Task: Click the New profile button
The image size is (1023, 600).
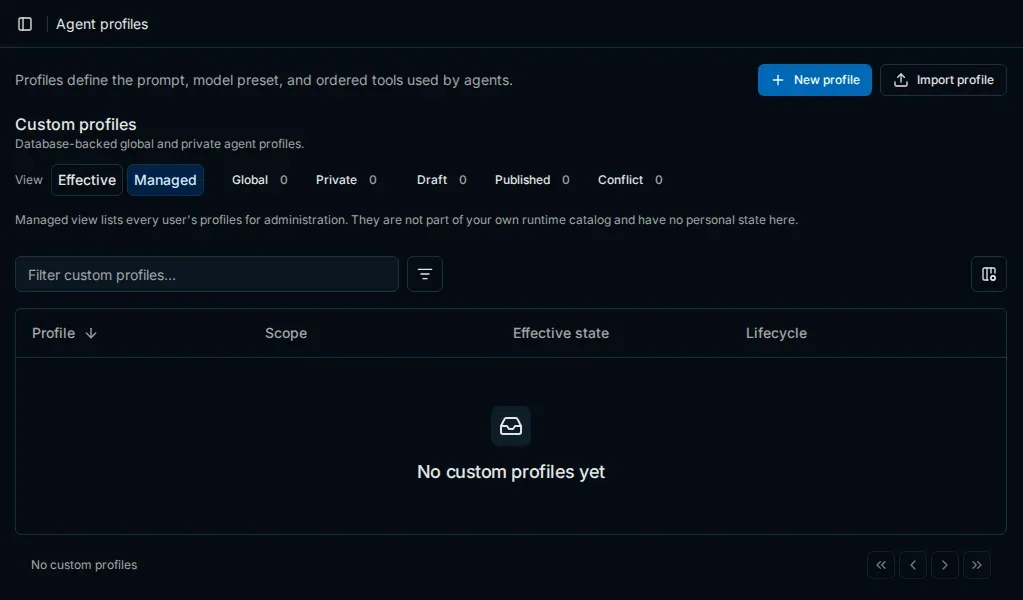Action: coord(814,80)
